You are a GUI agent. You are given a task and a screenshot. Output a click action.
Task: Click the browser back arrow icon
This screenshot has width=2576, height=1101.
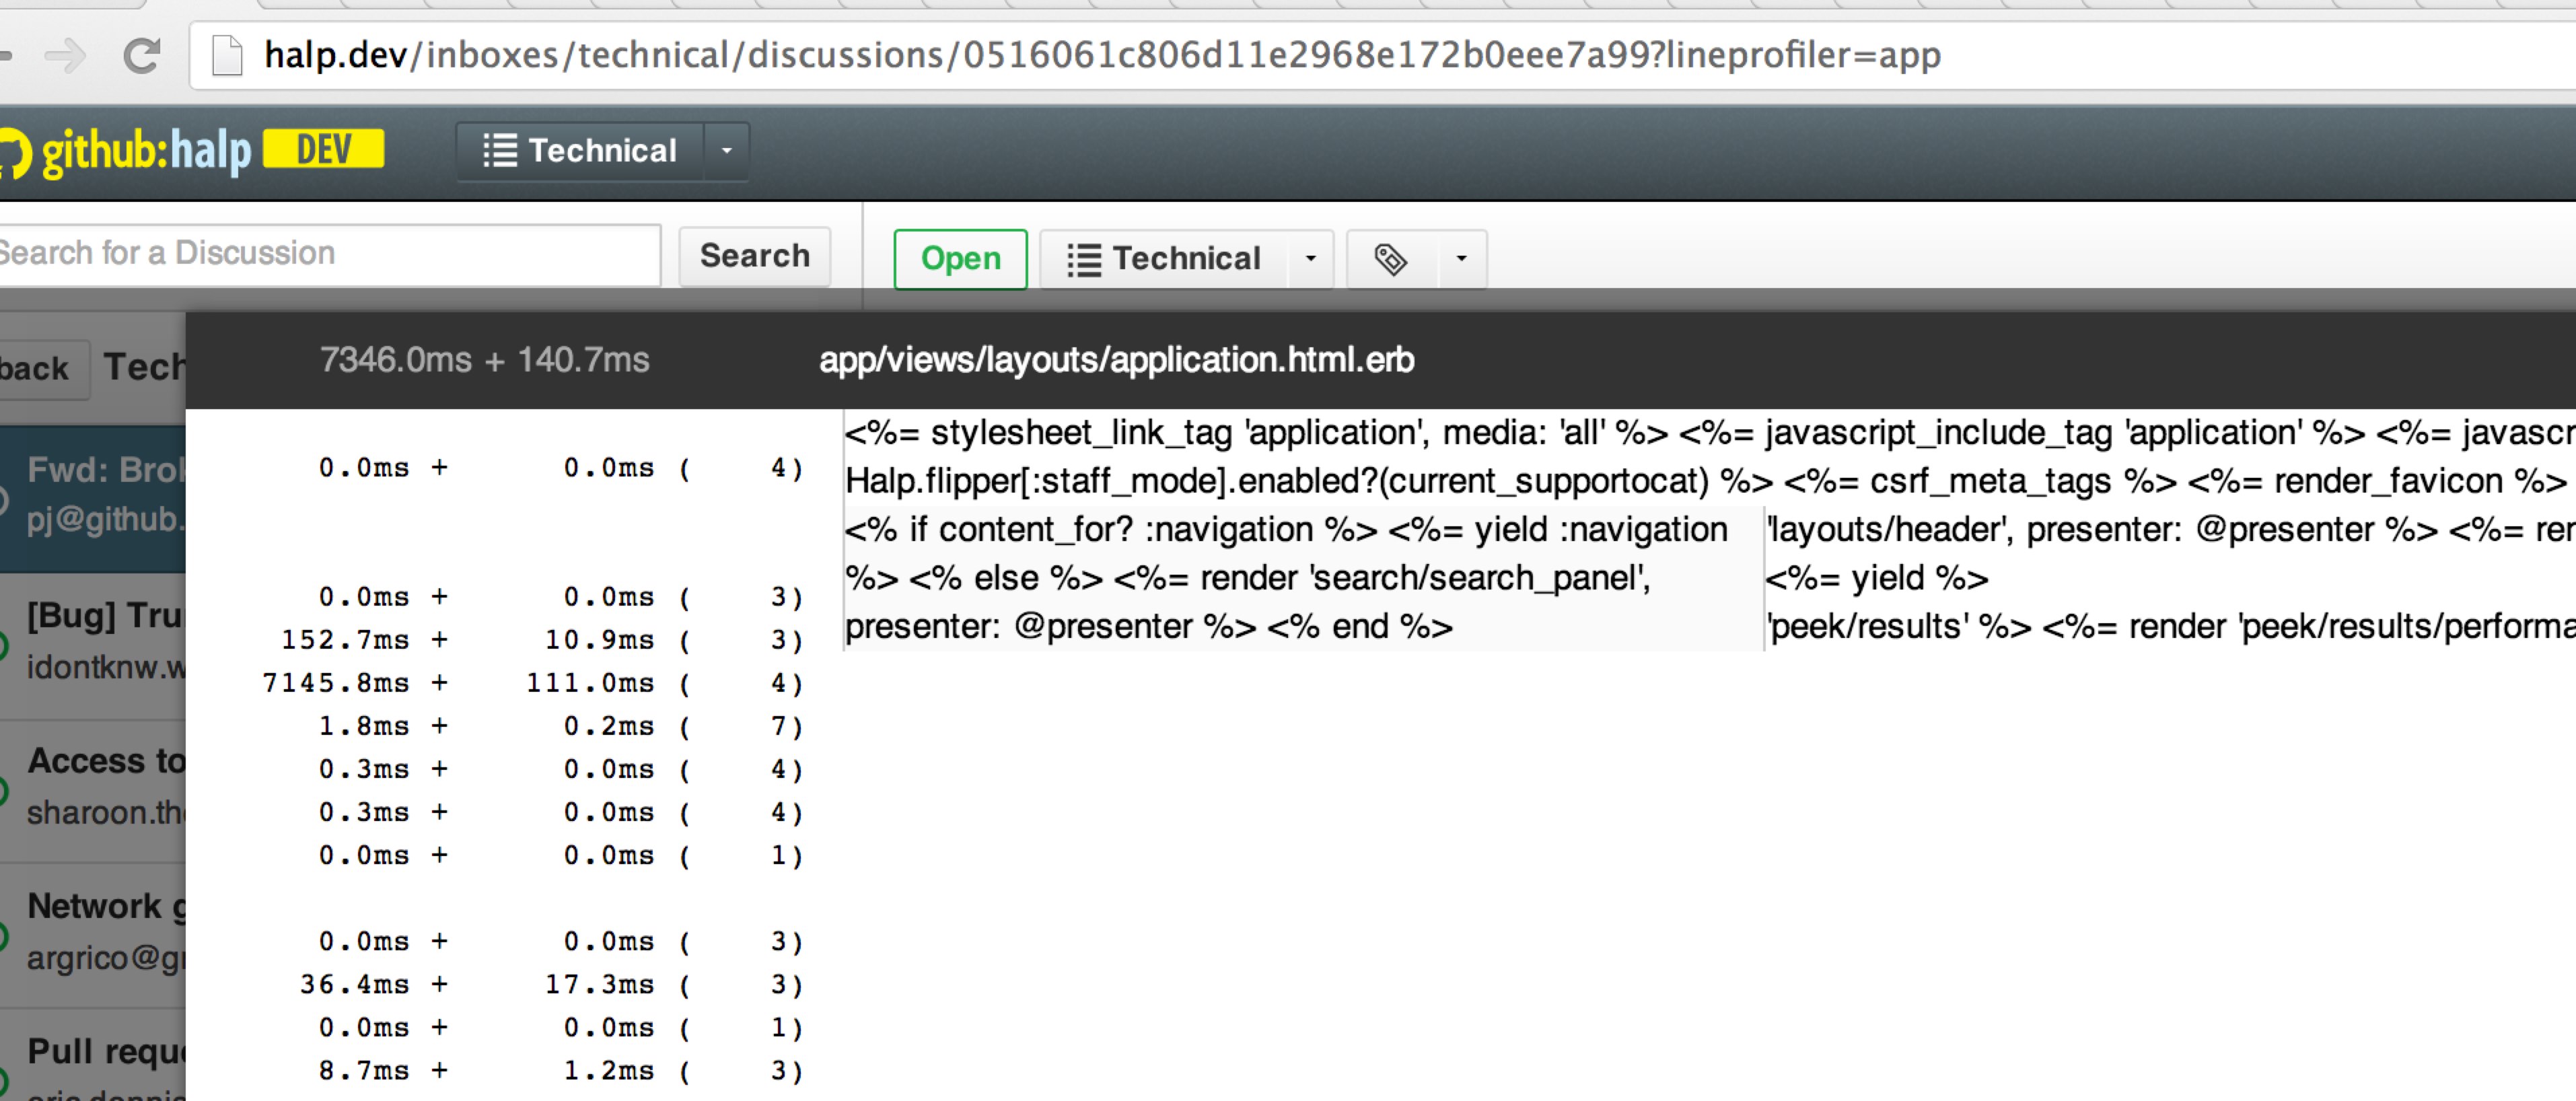pos(8,49)
